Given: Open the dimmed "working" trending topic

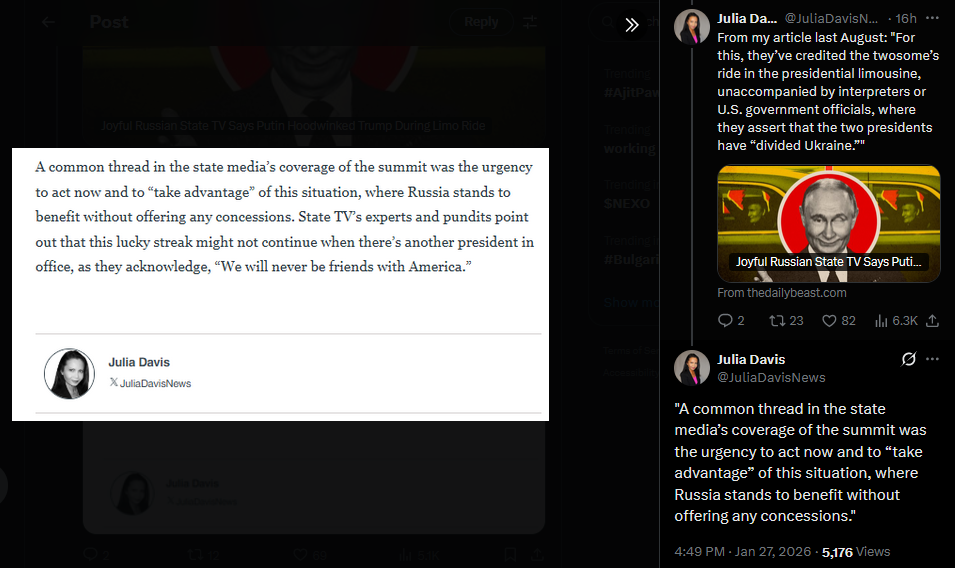Looking at the screenshot, I should click(x=629, y=149).
